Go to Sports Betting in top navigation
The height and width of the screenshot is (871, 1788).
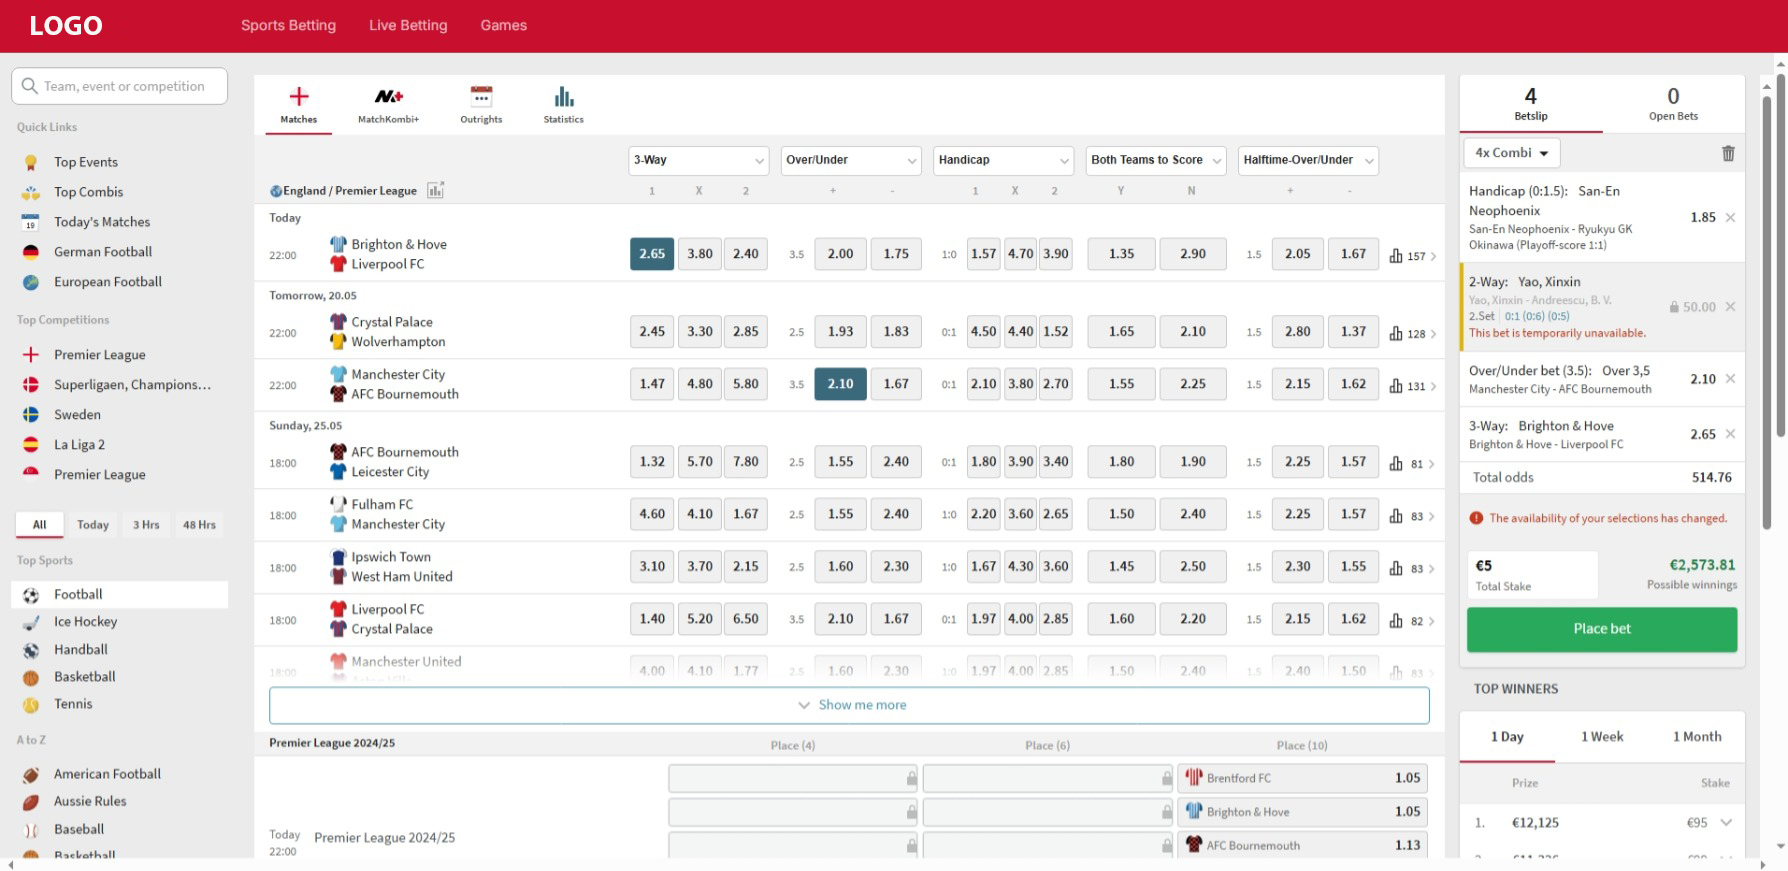pos(288,25)
